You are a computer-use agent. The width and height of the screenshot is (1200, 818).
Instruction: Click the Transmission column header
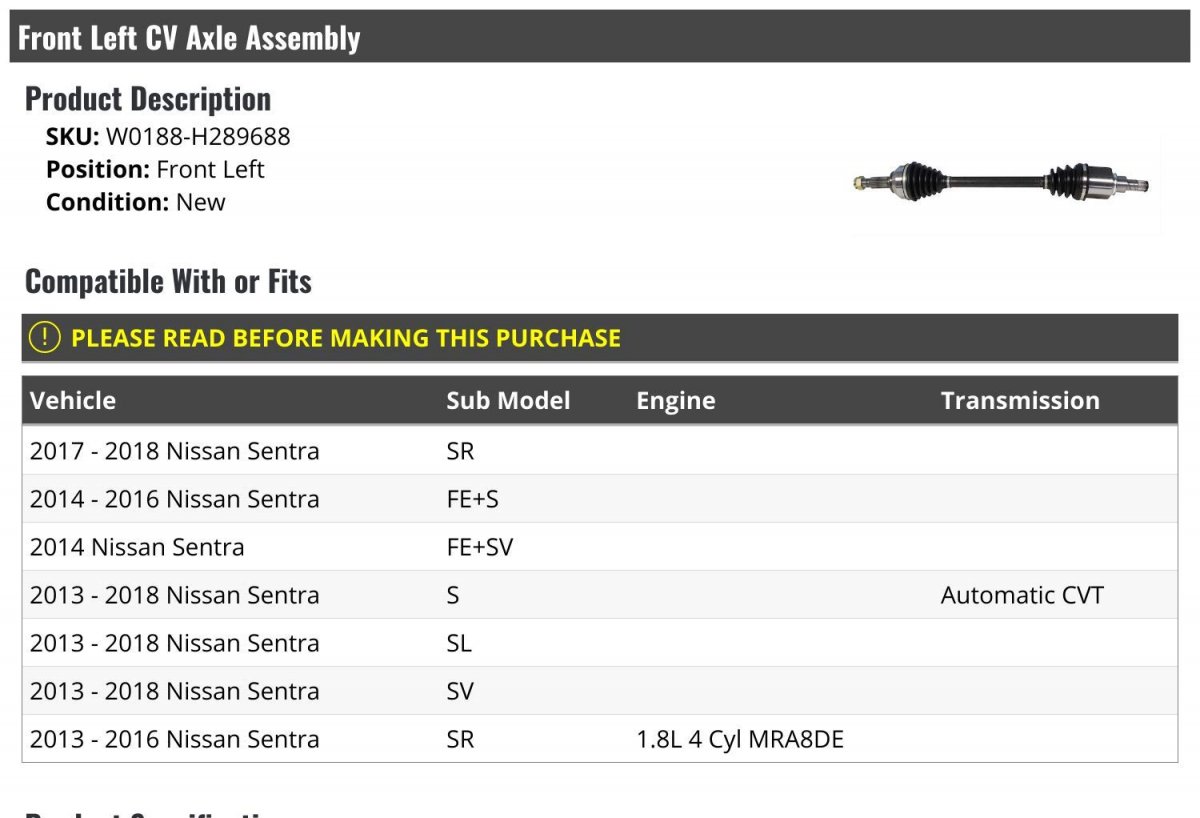click(1020, 401)
